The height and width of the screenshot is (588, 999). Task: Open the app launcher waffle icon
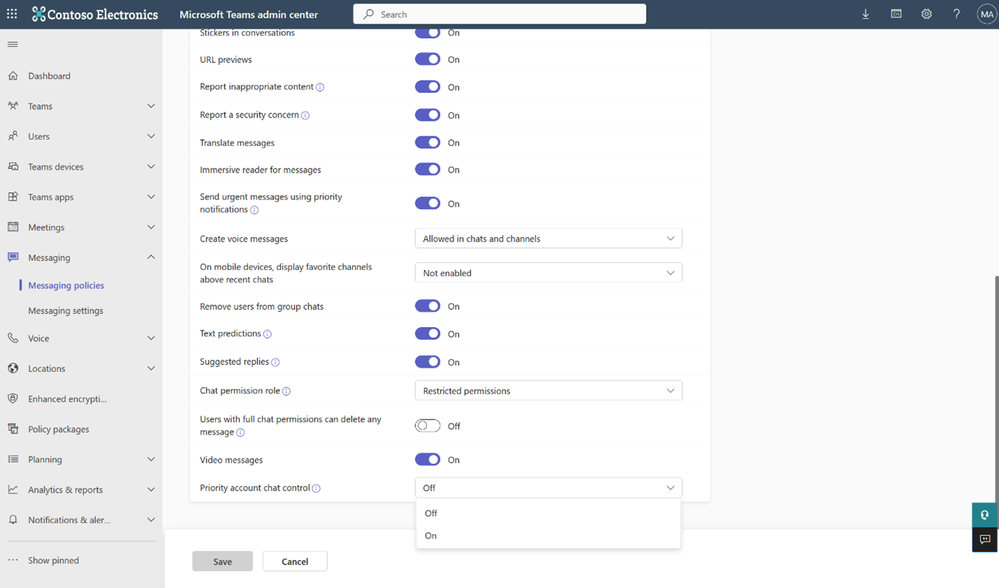point(12,13)
